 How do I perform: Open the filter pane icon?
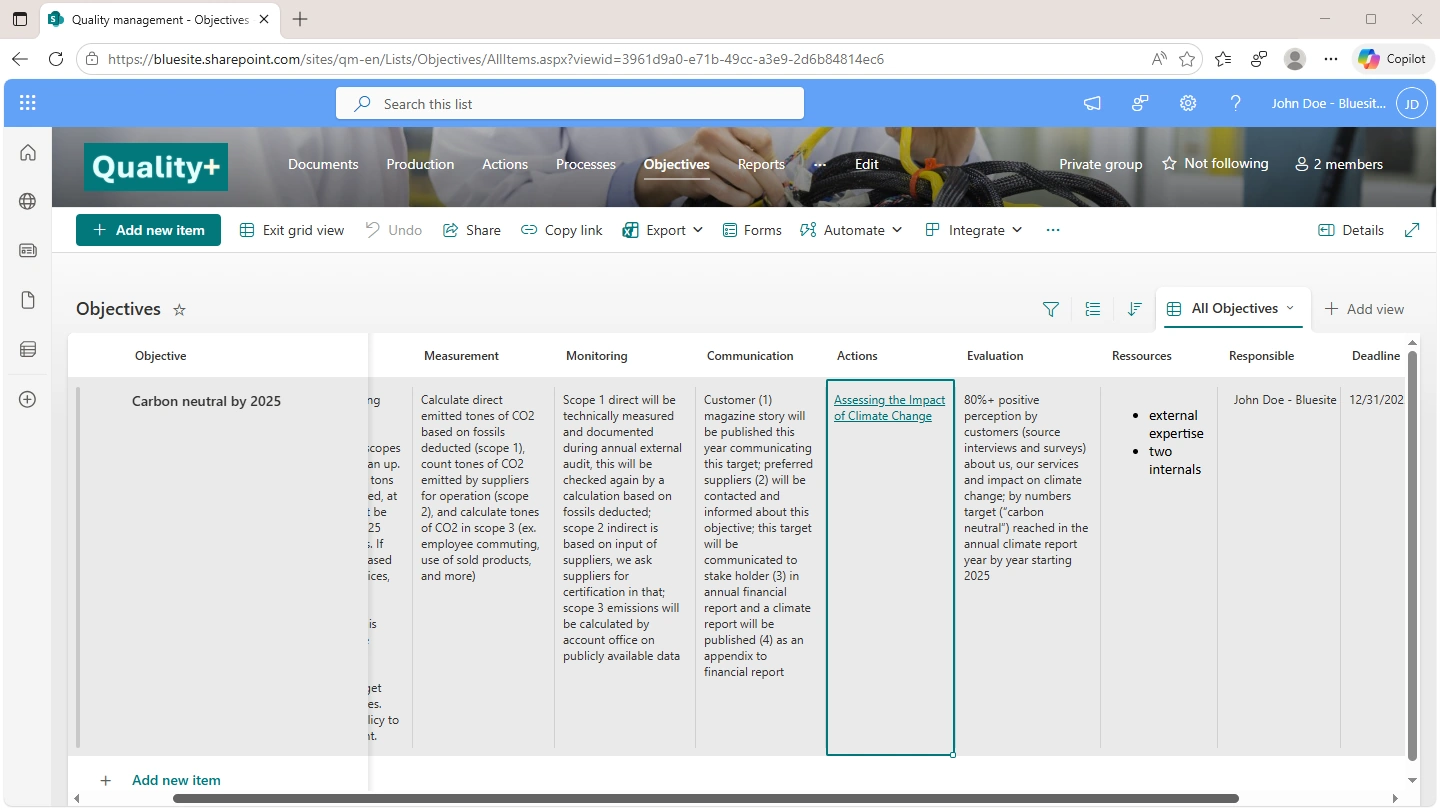point(1050,309)
